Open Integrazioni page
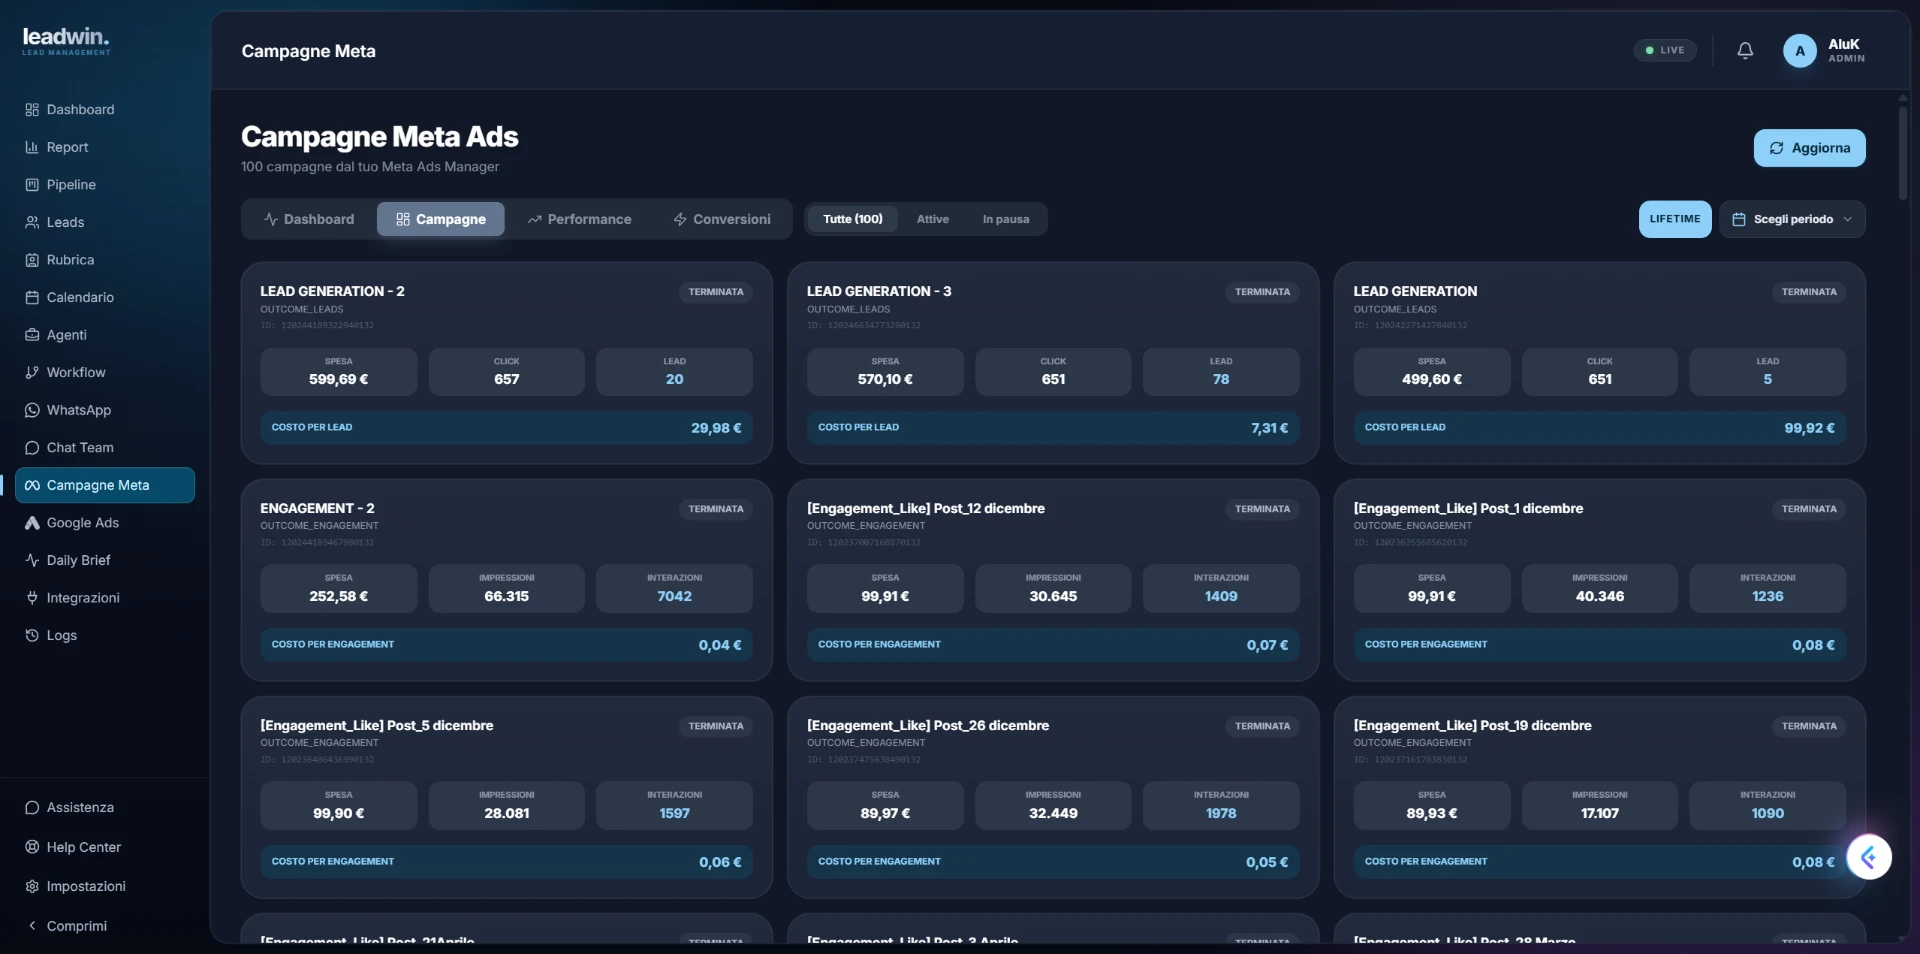Viewport: 1920px width, 954px height. pyautogui.click(x=104, y=598)
